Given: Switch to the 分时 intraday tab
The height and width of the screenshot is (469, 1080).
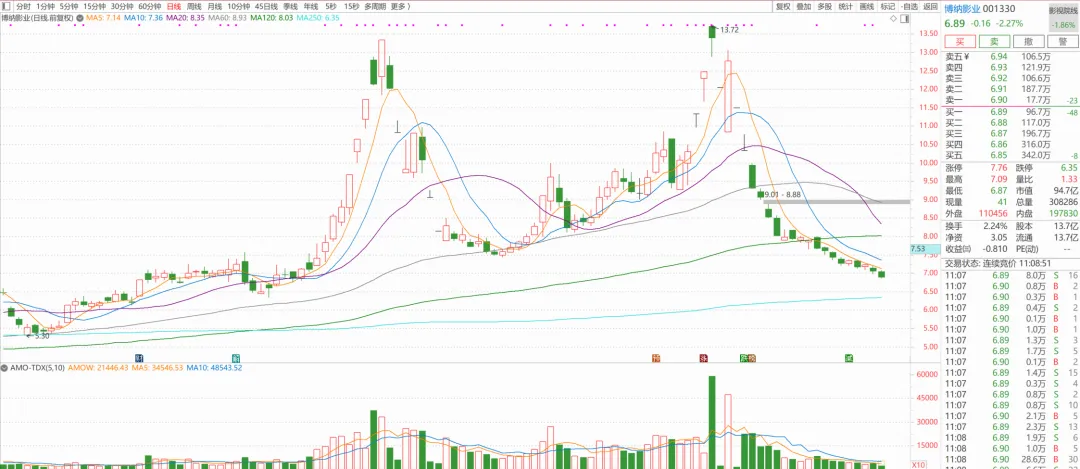Looking at the screenshot, I should (23, 6).
